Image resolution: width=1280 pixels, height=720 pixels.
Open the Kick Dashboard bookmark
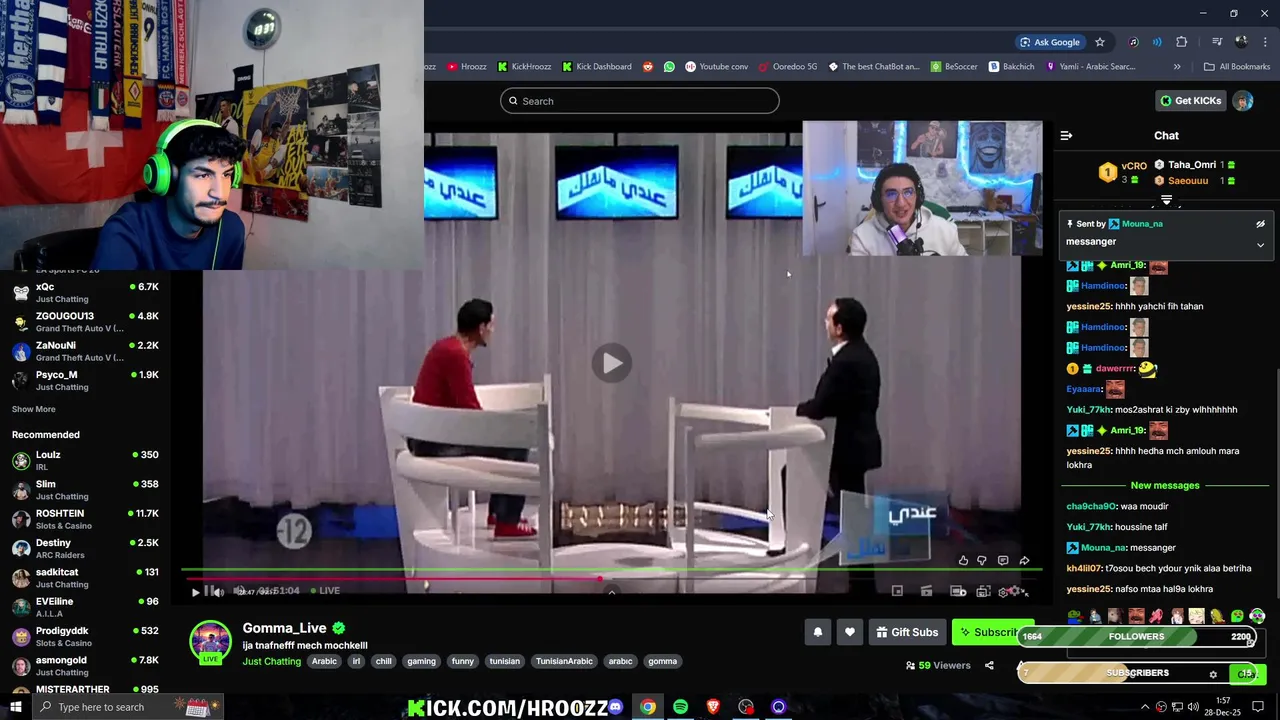click(596, 67)
